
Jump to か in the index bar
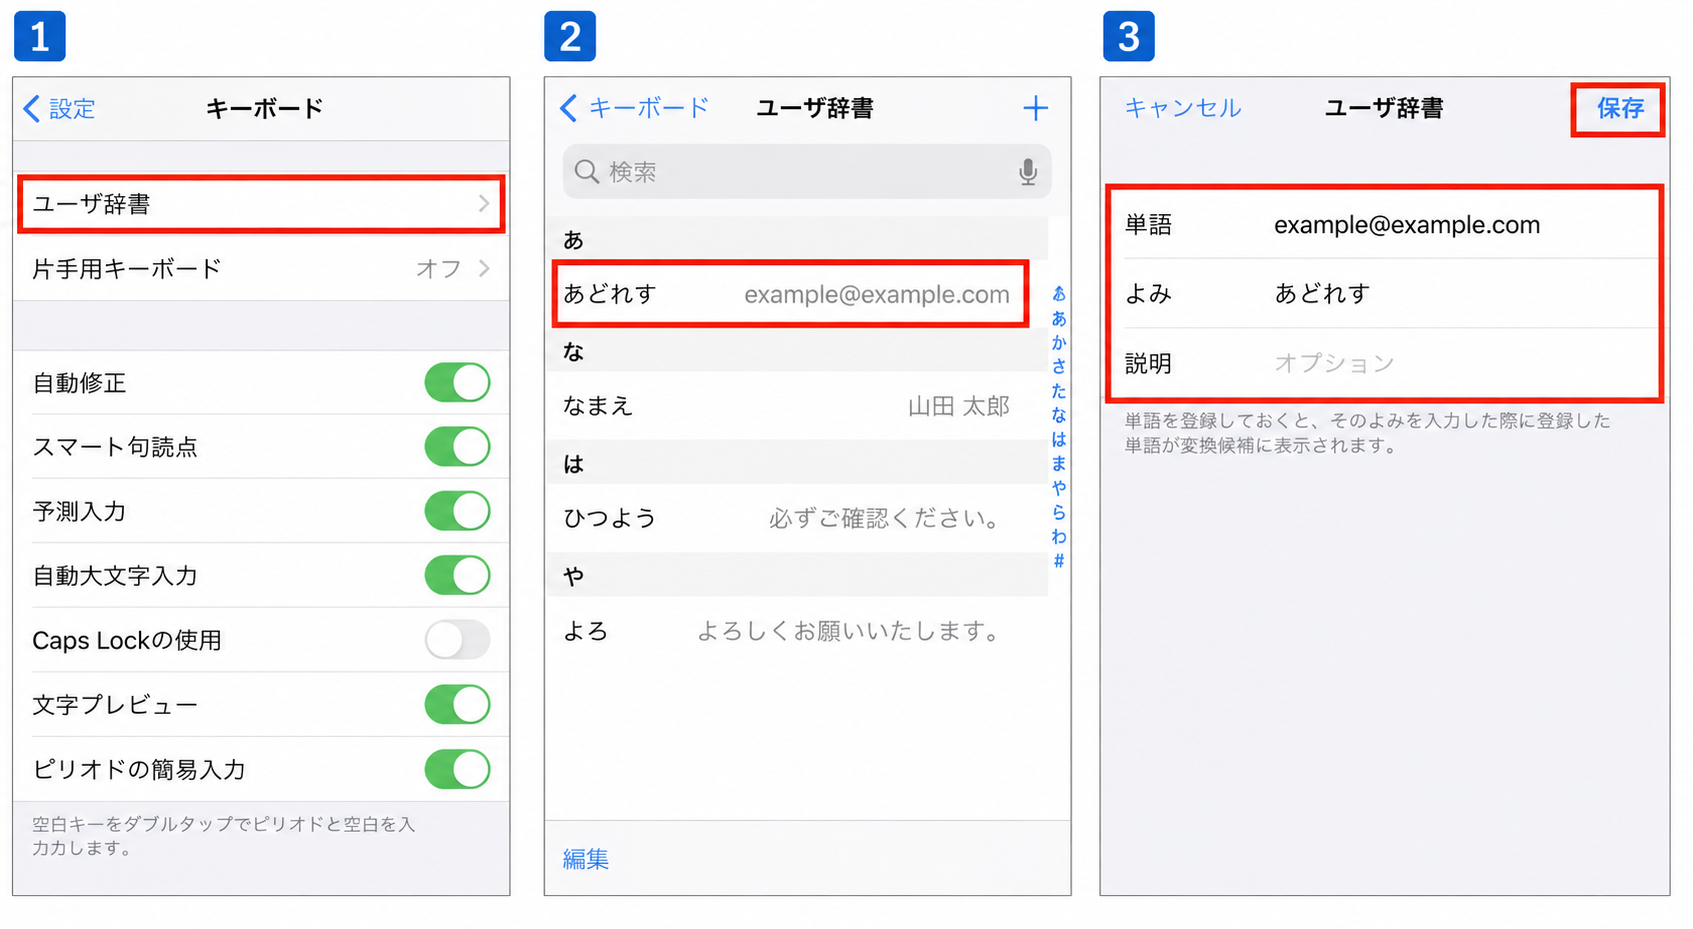pyautogui.click(x=1059, y=342)
